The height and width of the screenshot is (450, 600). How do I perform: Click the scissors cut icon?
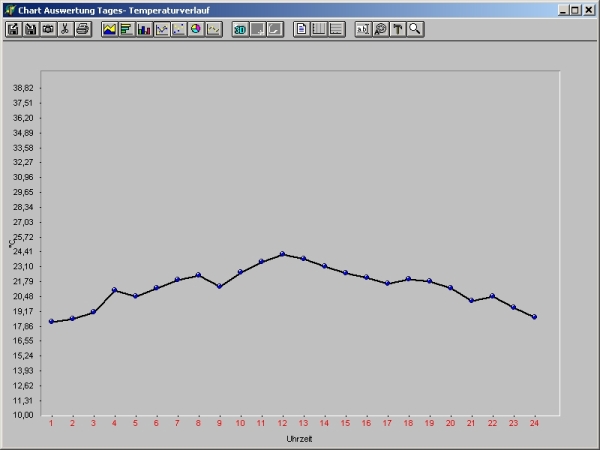[65, 29]
